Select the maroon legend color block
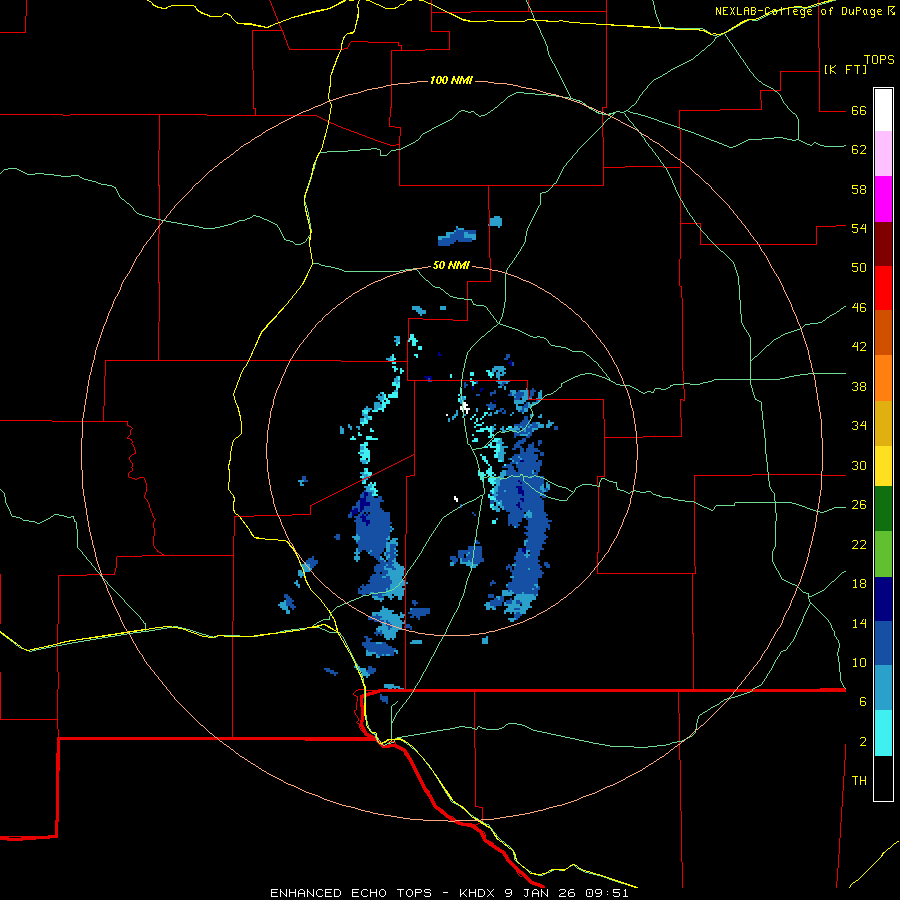 point(883,243)
